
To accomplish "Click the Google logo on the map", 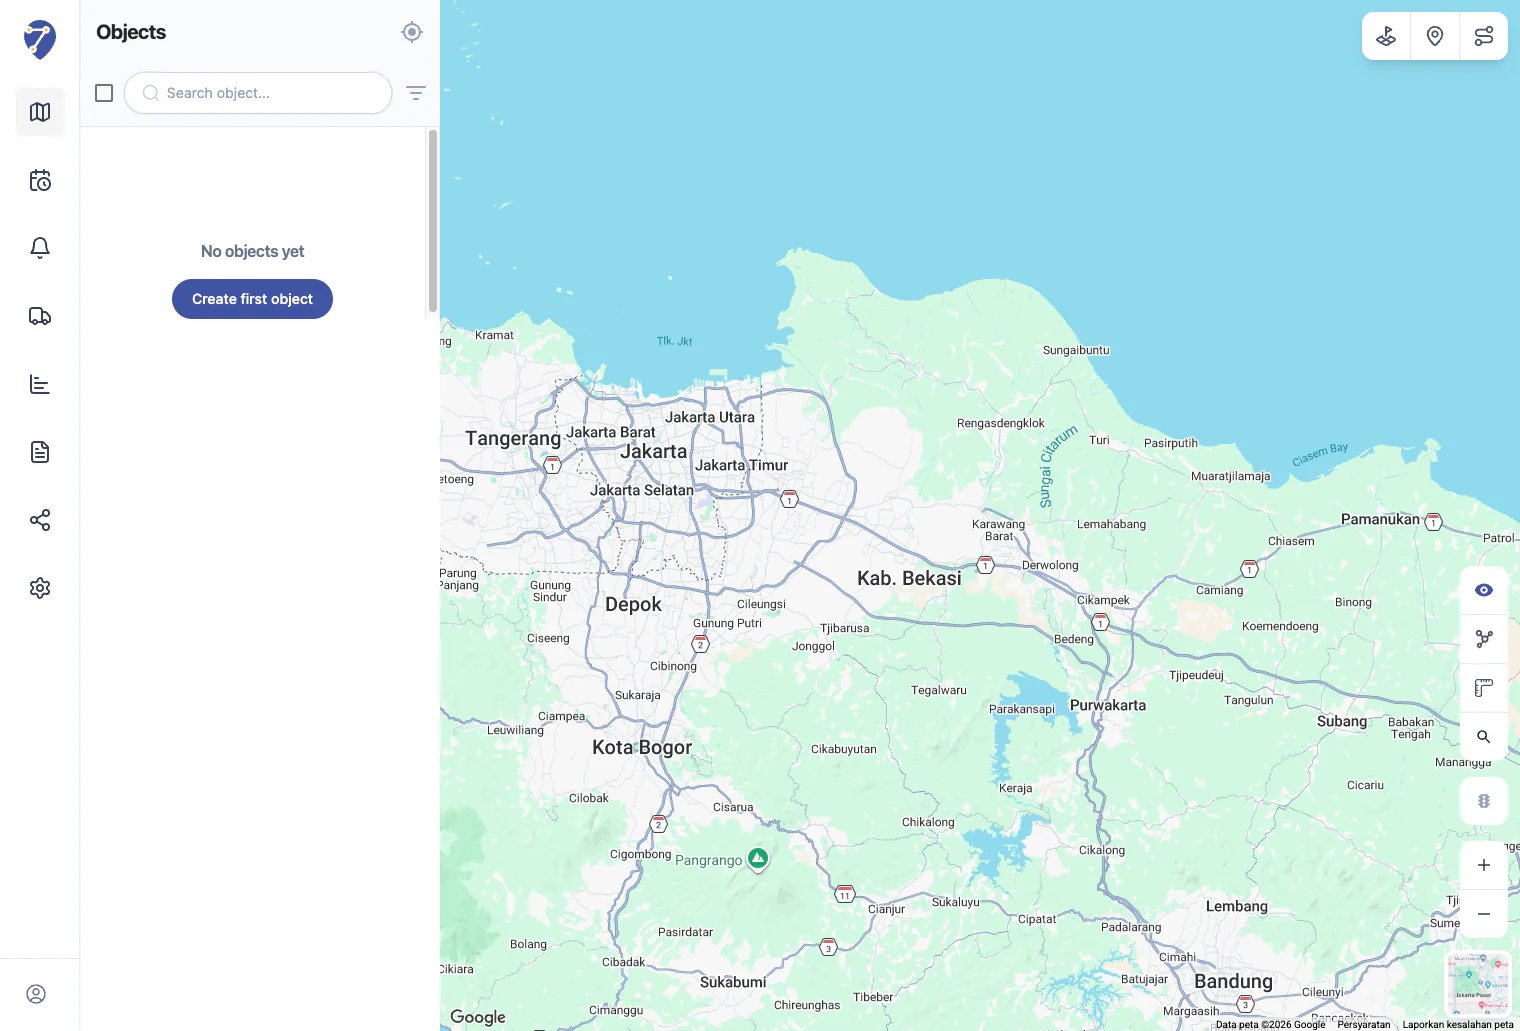I will [478, 1017].
